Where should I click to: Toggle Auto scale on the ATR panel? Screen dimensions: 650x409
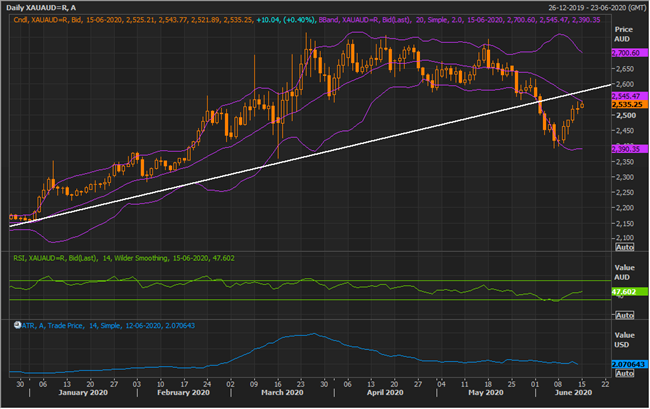pyautogui.click(x=625, y=373)
